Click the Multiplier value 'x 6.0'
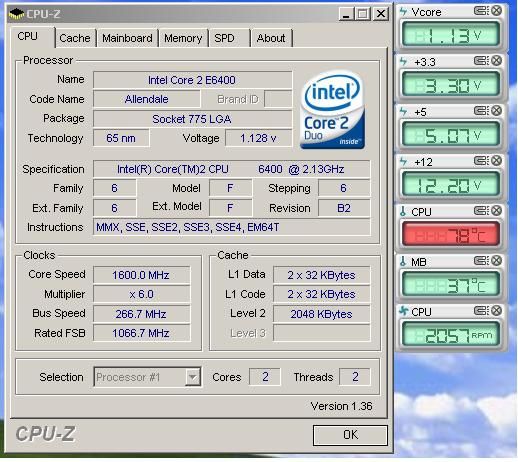Image resolution: width=518 pixels, height=462 pixels. pos(141,294)
